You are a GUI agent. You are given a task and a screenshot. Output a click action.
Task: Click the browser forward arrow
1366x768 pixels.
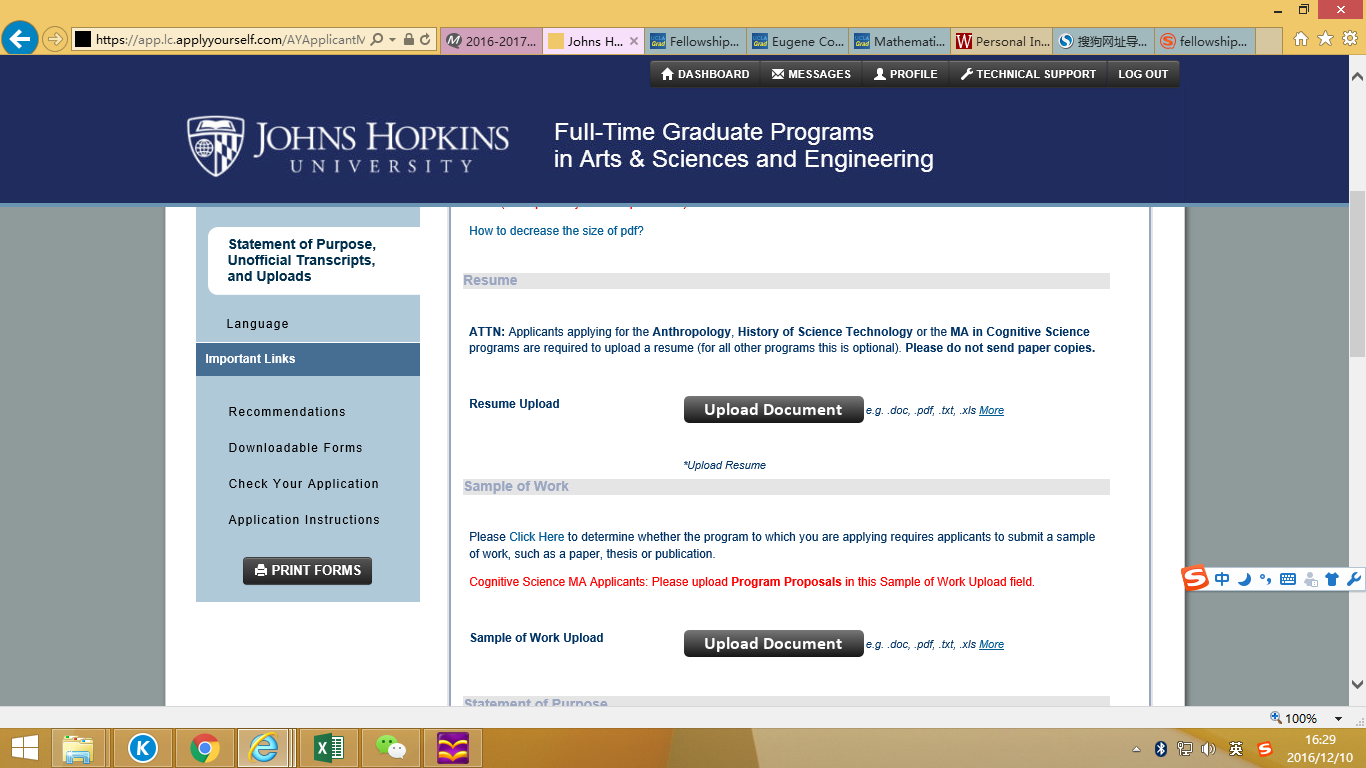point(55,40)
